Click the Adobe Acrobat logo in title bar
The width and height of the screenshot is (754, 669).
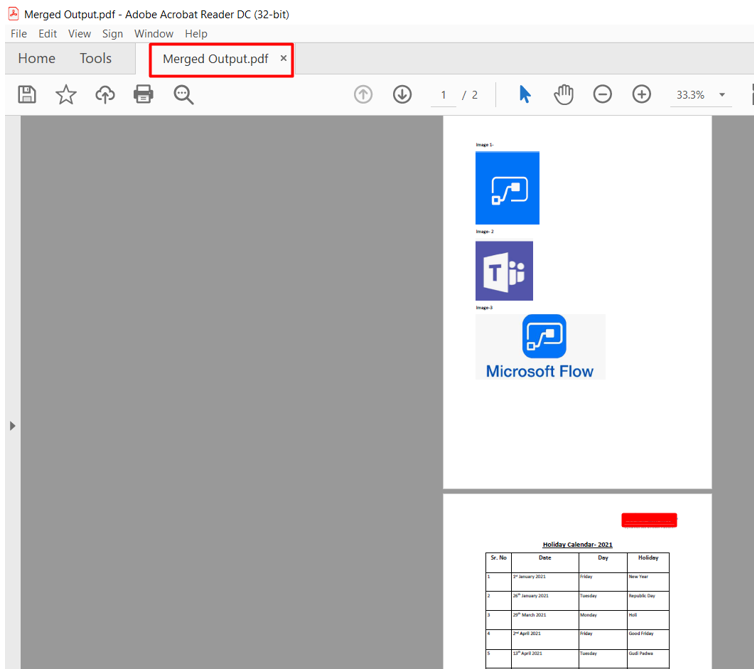pos(13,13)
